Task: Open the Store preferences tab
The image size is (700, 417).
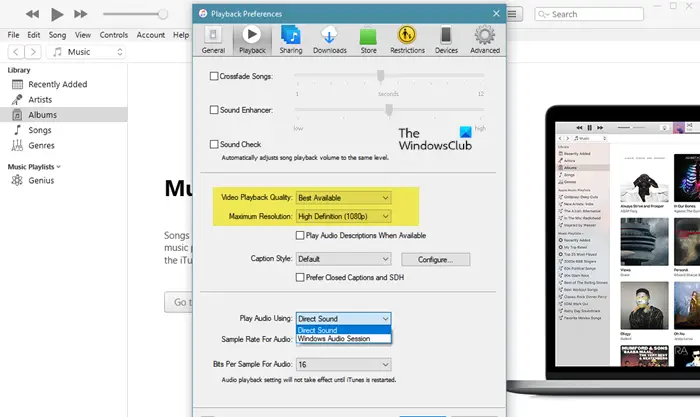Action: click(x=368, y=40)
